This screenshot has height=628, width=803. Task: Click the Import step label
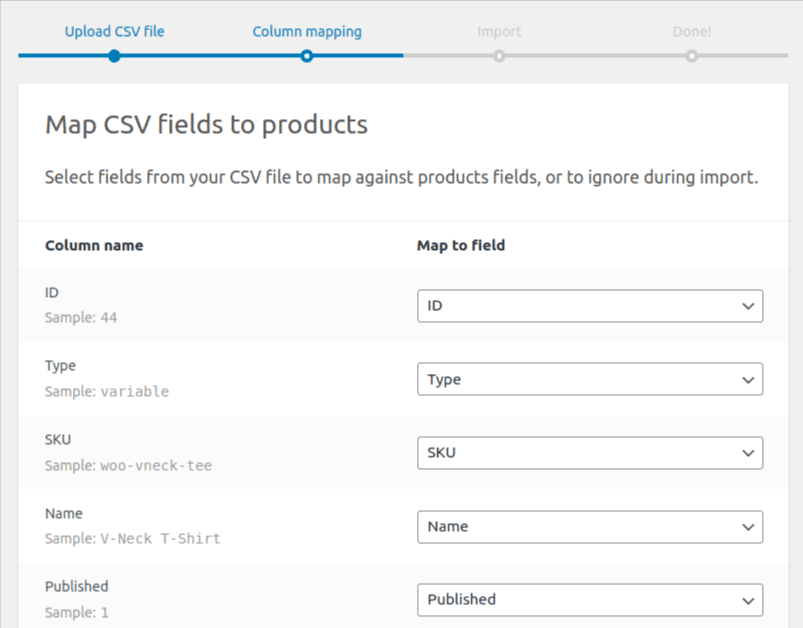point(499,31)
